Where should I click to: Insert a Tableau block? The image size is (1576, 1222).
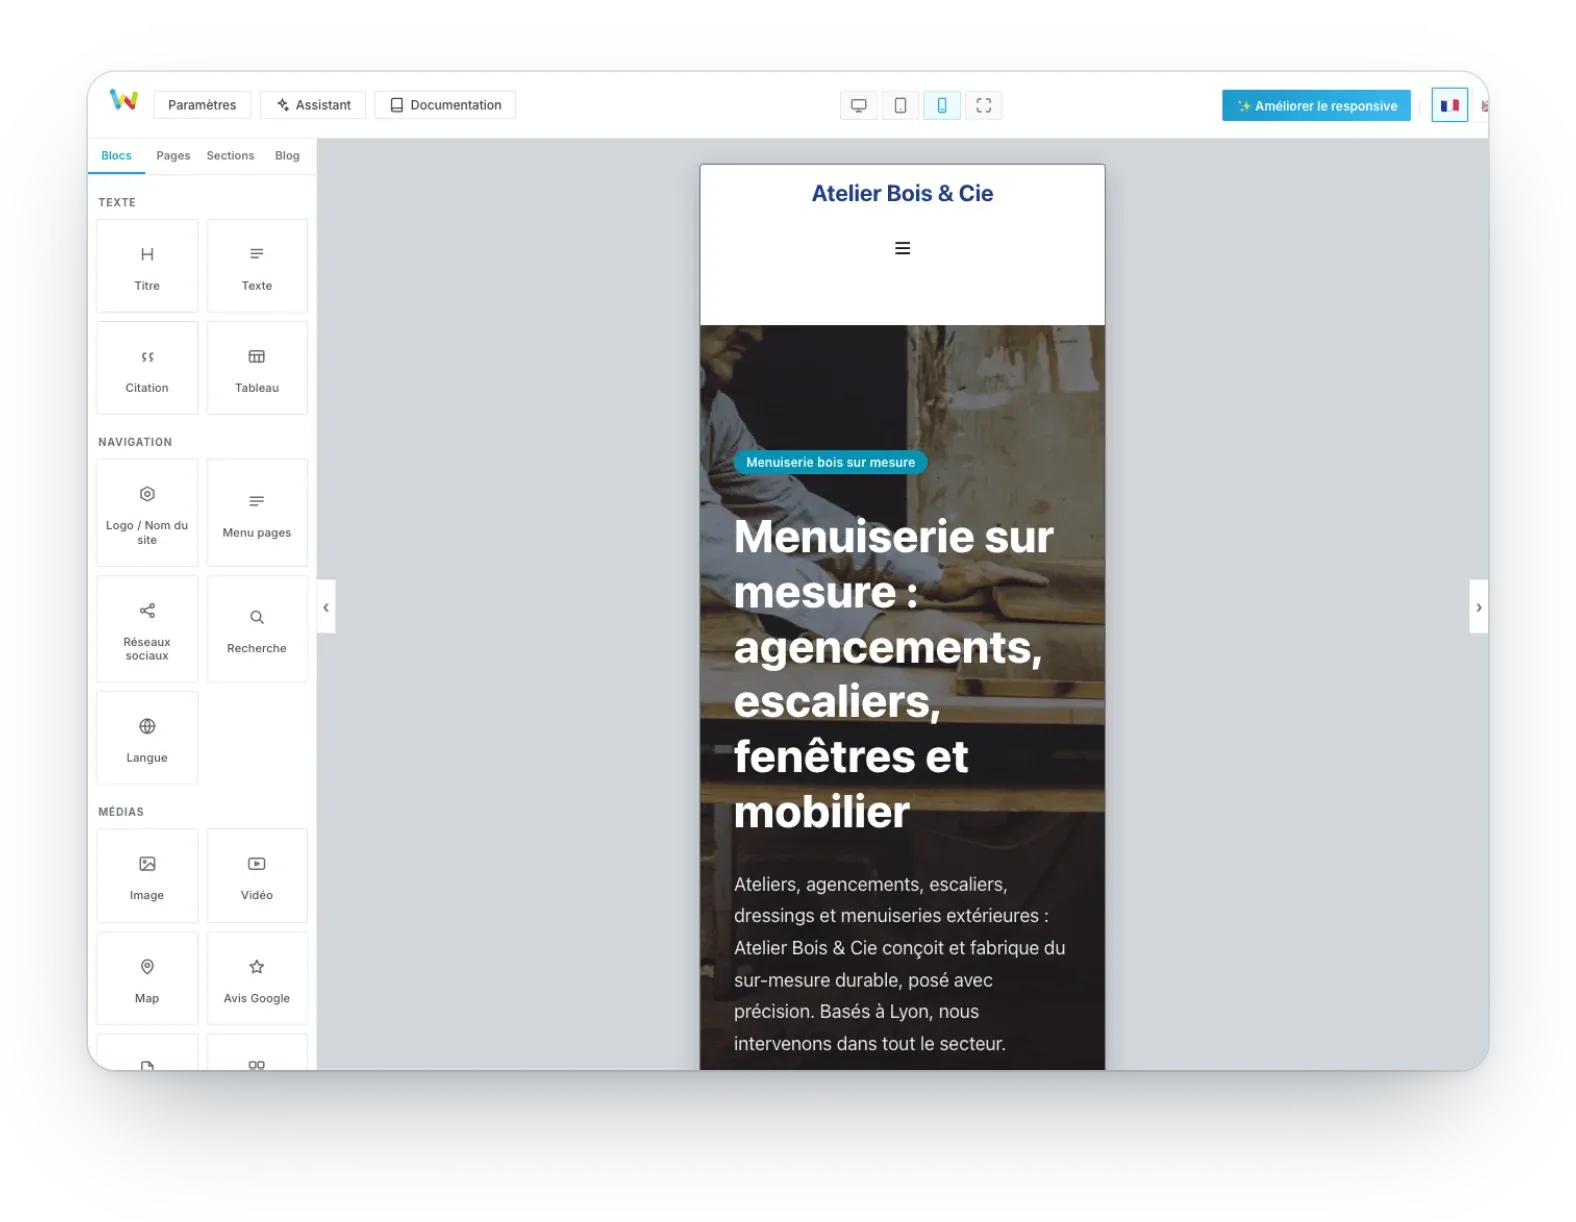(x=257, y=368)
